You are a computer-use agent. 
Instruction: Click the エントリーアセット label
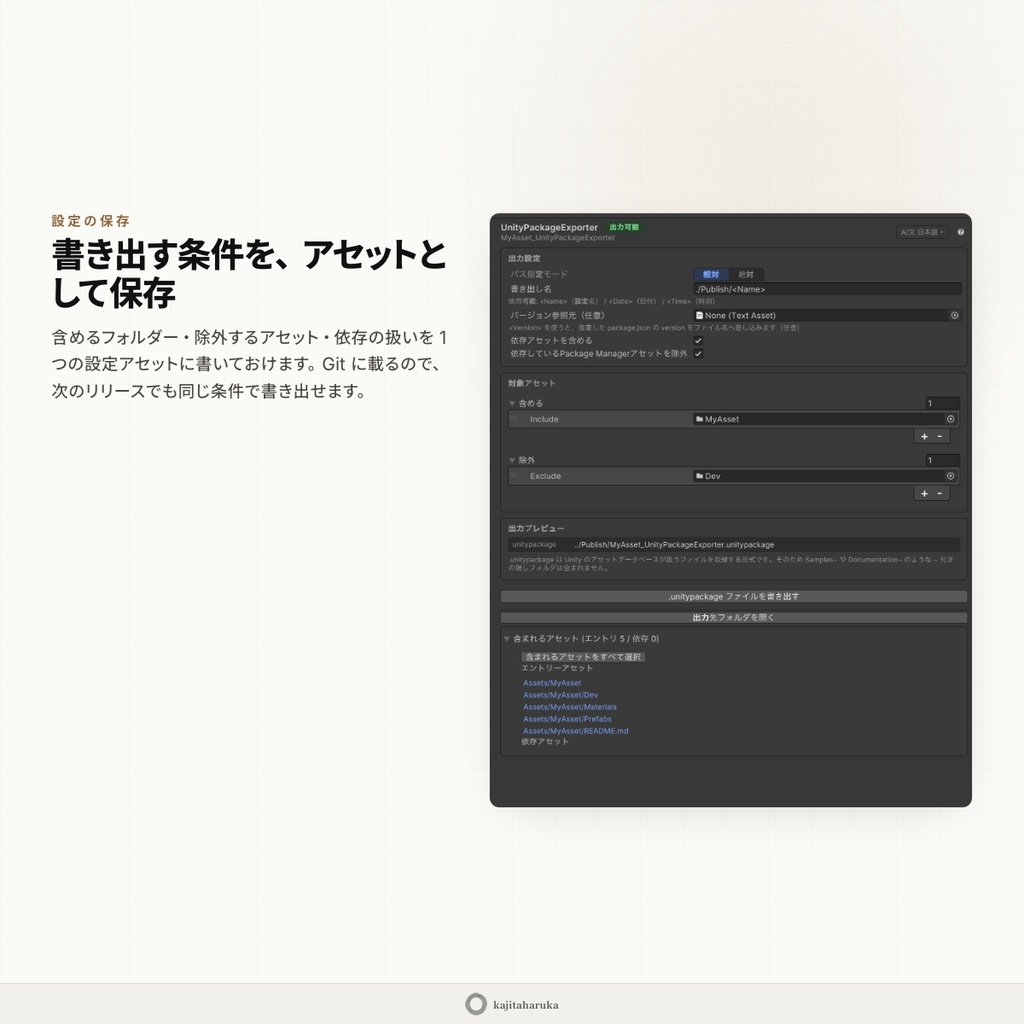[557, 668]
